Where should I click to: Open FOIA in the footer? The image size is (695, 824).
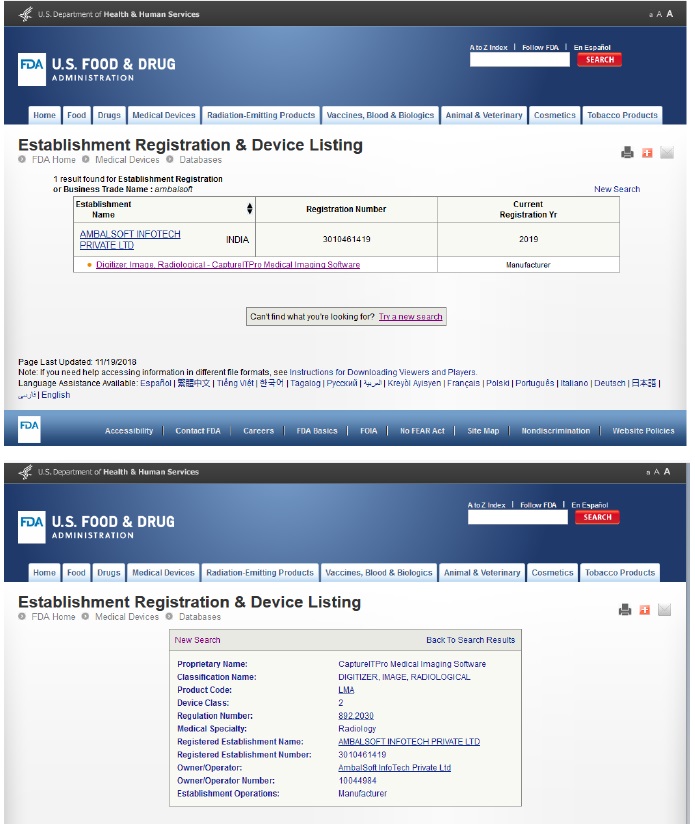368,430
